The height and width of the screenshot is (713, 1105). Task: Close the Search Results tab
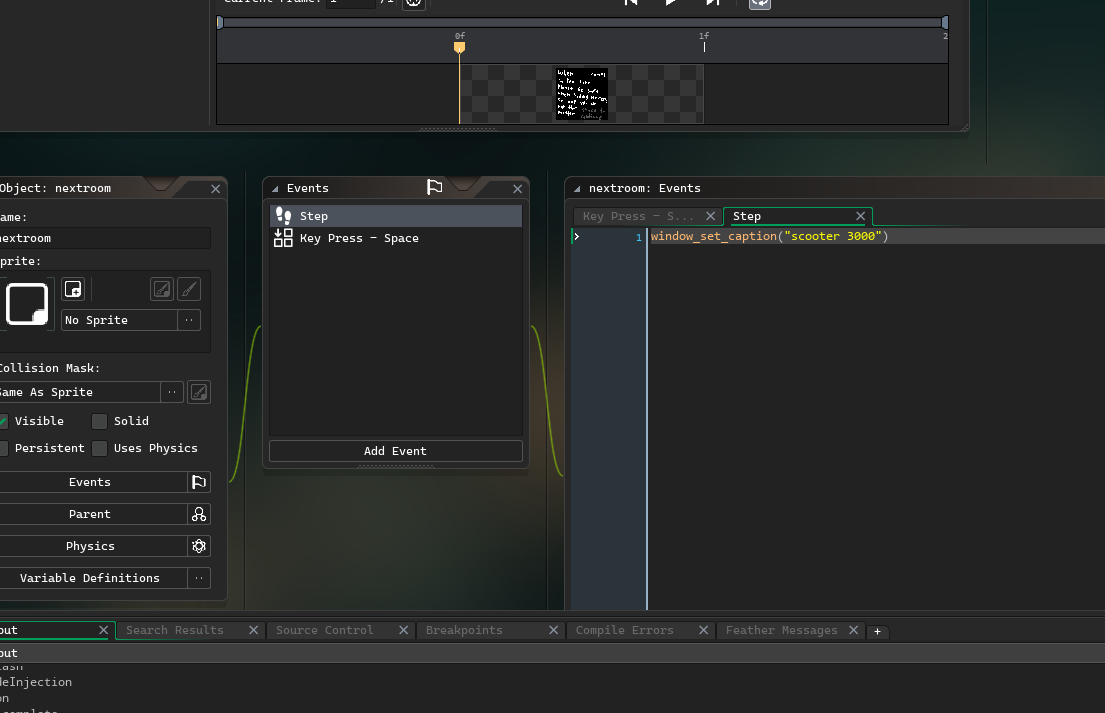[x=254, y=630]
